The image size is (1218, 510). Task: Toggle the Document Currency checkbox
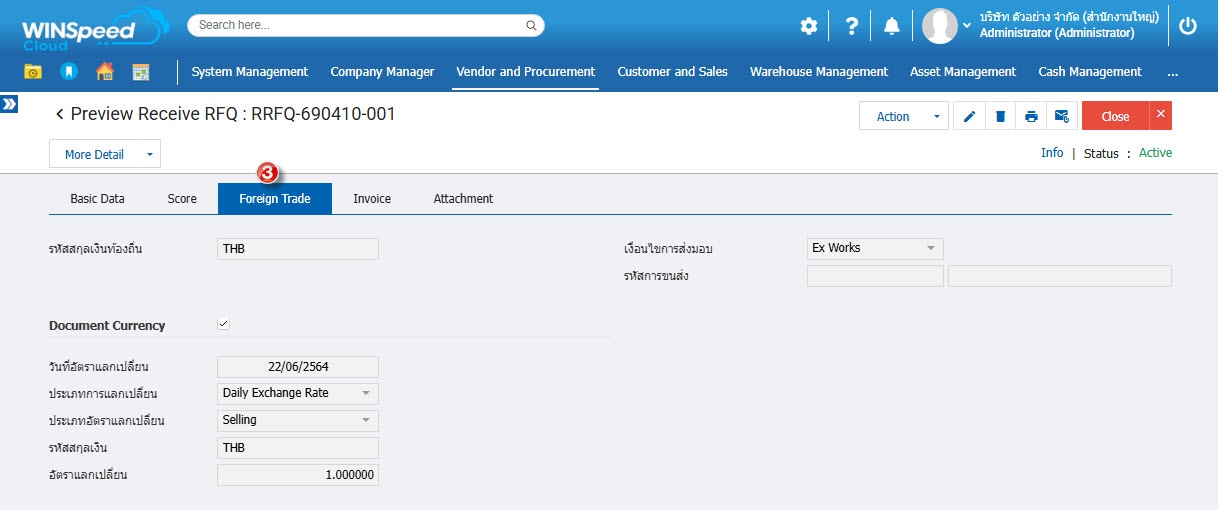(223, 324)
